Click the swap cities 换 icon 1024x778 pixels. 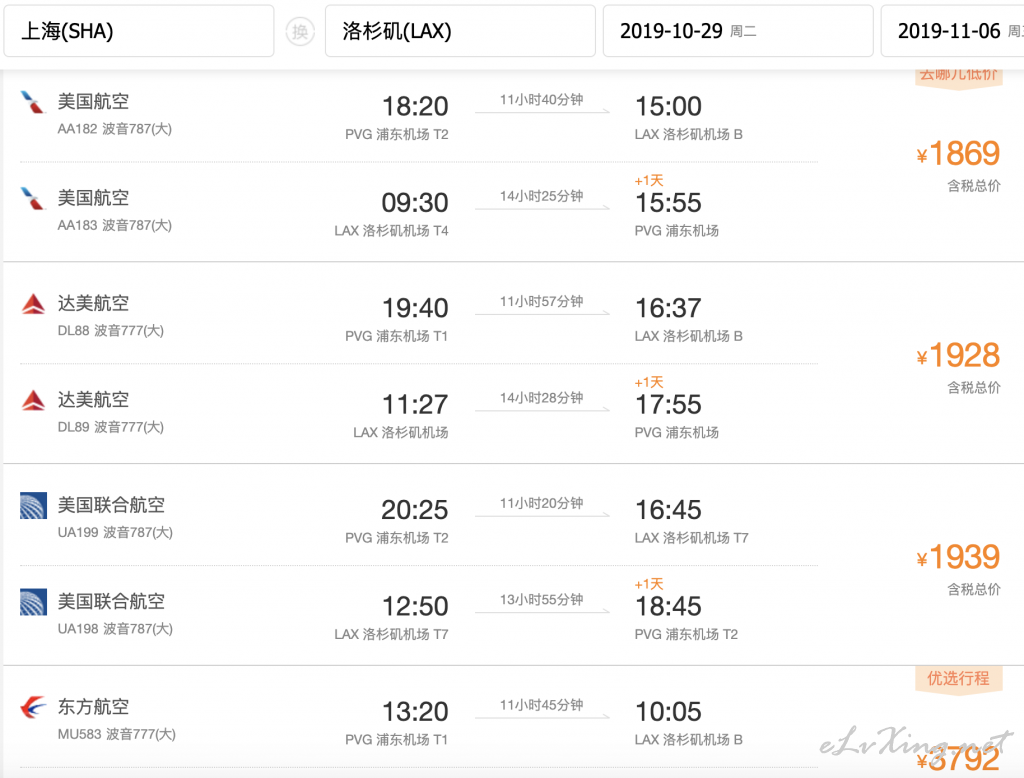(300, 31)
